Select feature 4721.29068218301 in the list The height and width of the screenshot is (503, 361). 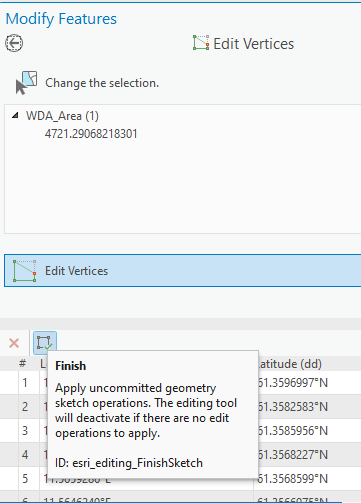91,134
